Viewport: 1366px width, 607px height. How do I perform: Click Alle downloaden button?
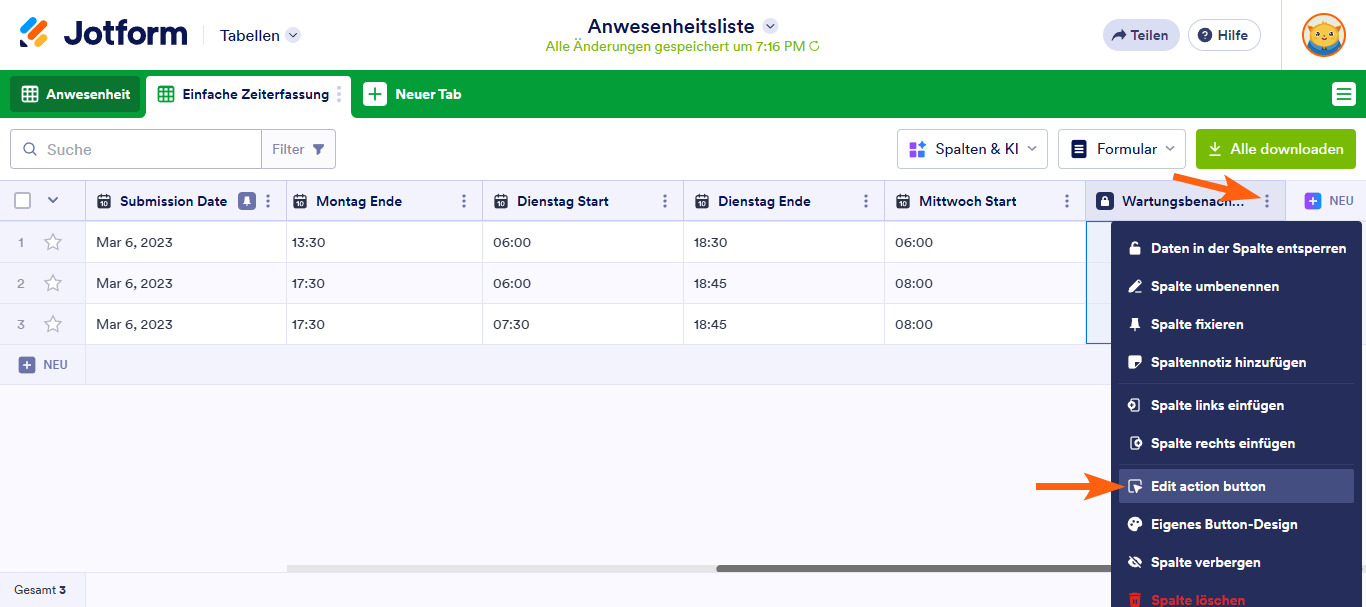pyautogui.click(x=1276, y=149)
